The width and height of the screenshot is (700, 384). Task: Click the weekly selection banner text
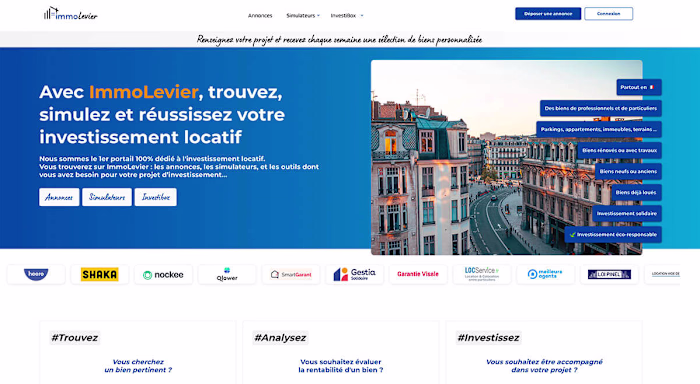pos(339,40)
